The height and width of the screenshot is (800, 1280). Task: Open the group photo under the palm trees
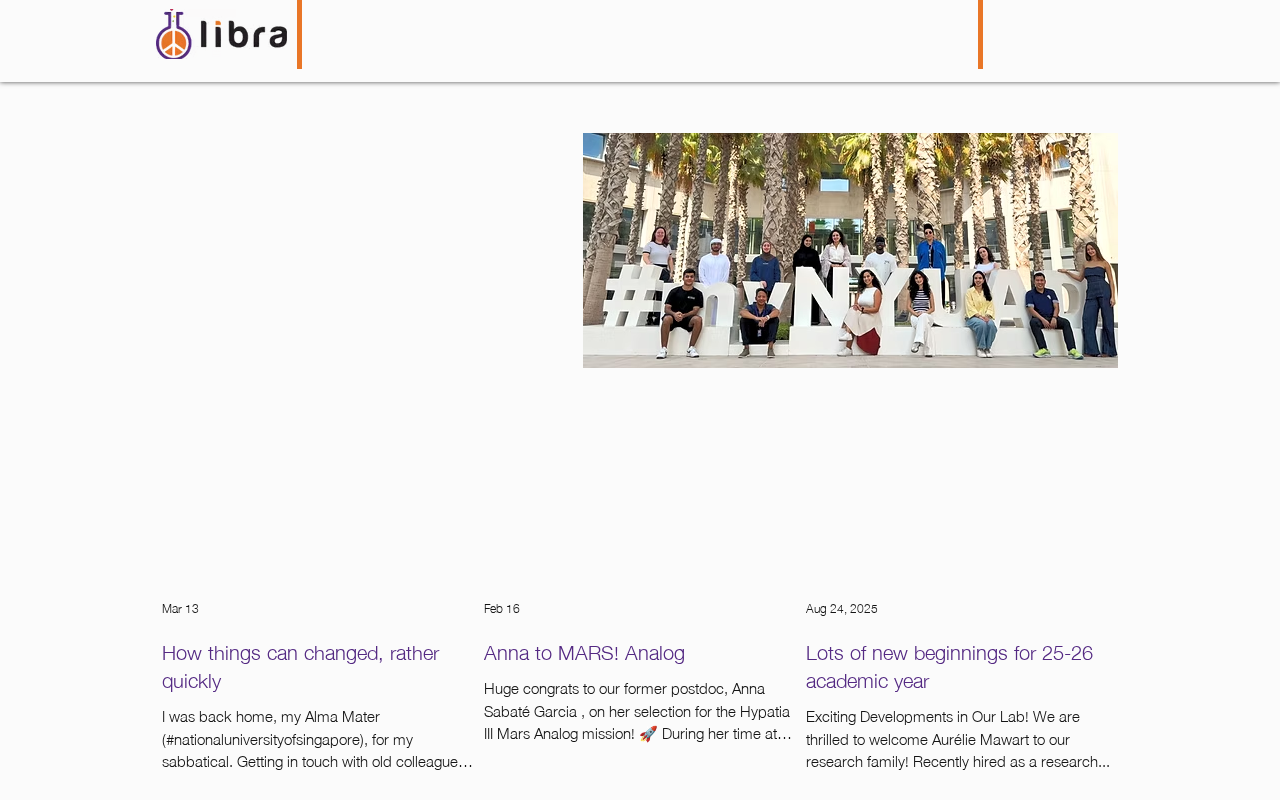pos(850,250)
